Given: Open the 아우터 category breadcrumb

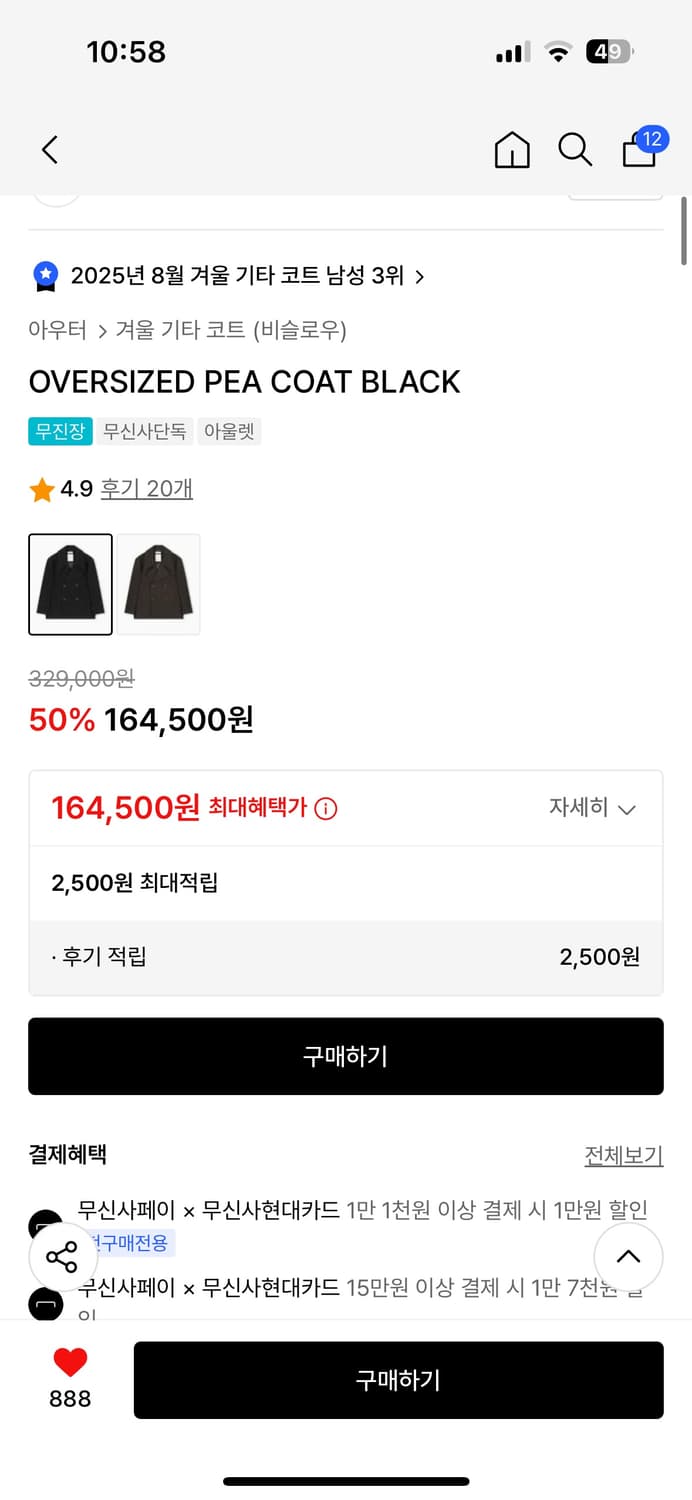Looking at the screenshot, I should click(x=57, y=329).
